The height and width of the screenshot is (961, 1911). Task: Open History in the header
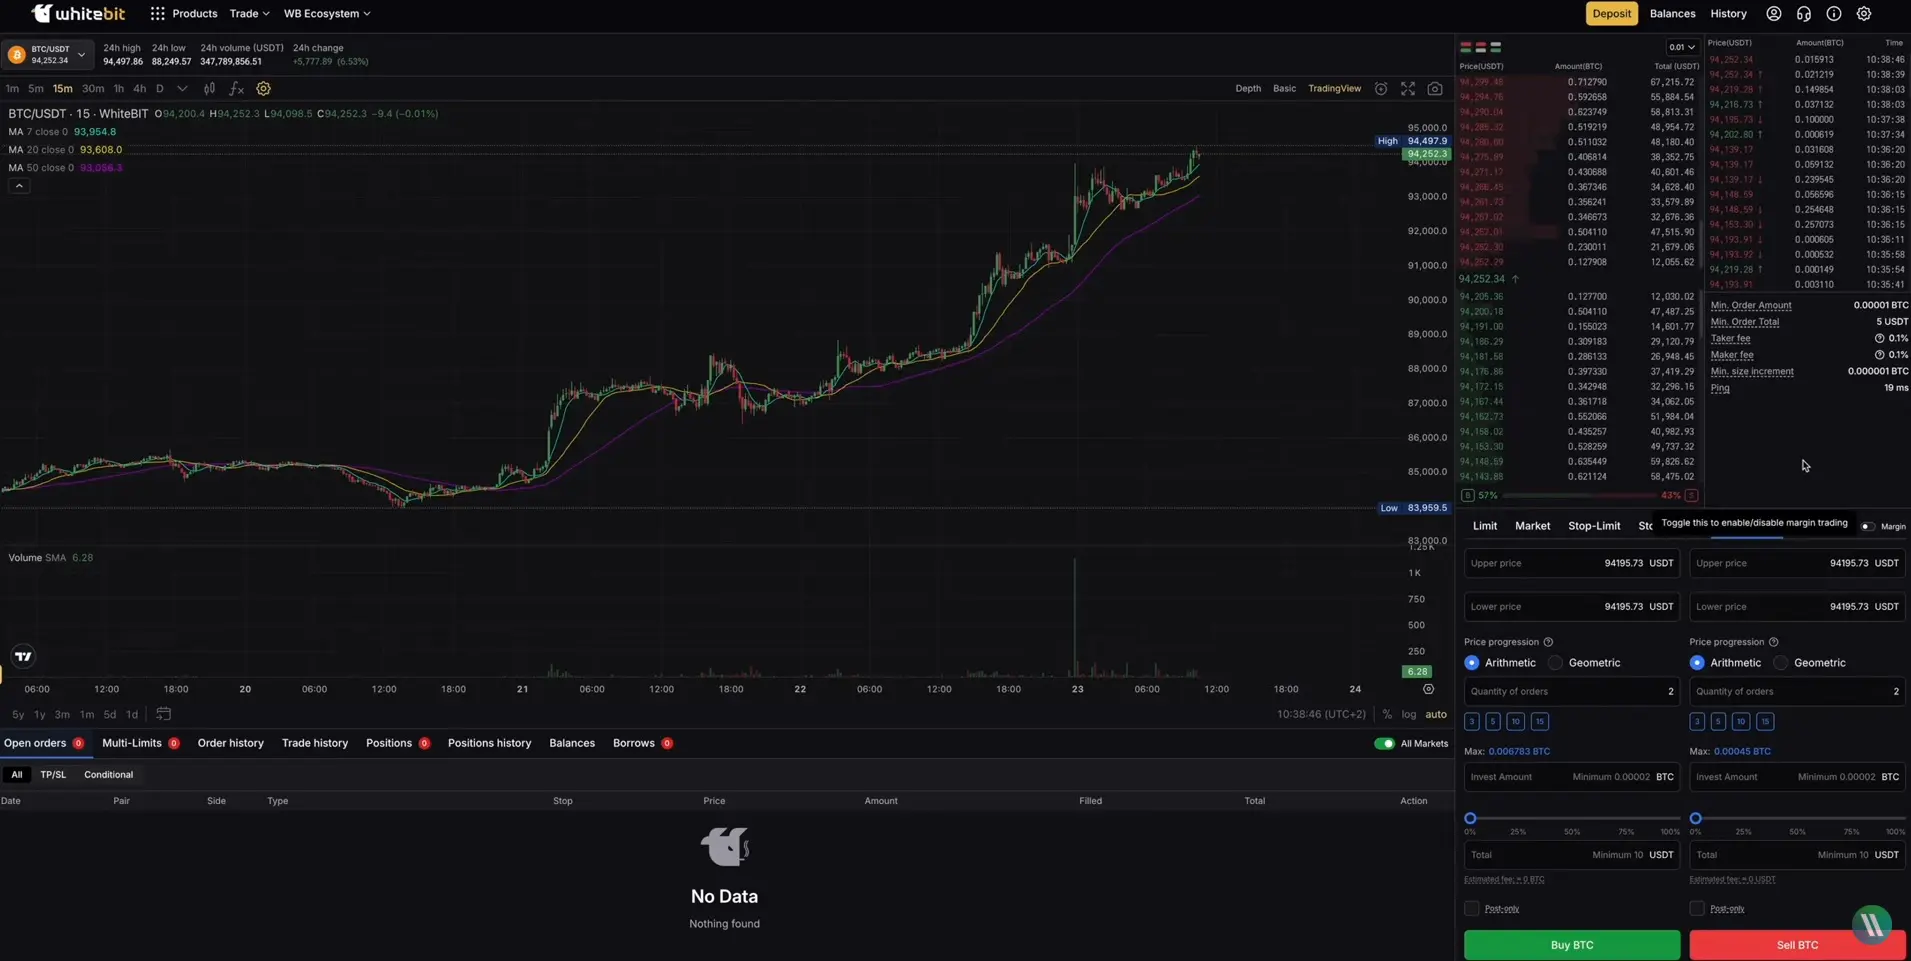[x=1728, y=14]
